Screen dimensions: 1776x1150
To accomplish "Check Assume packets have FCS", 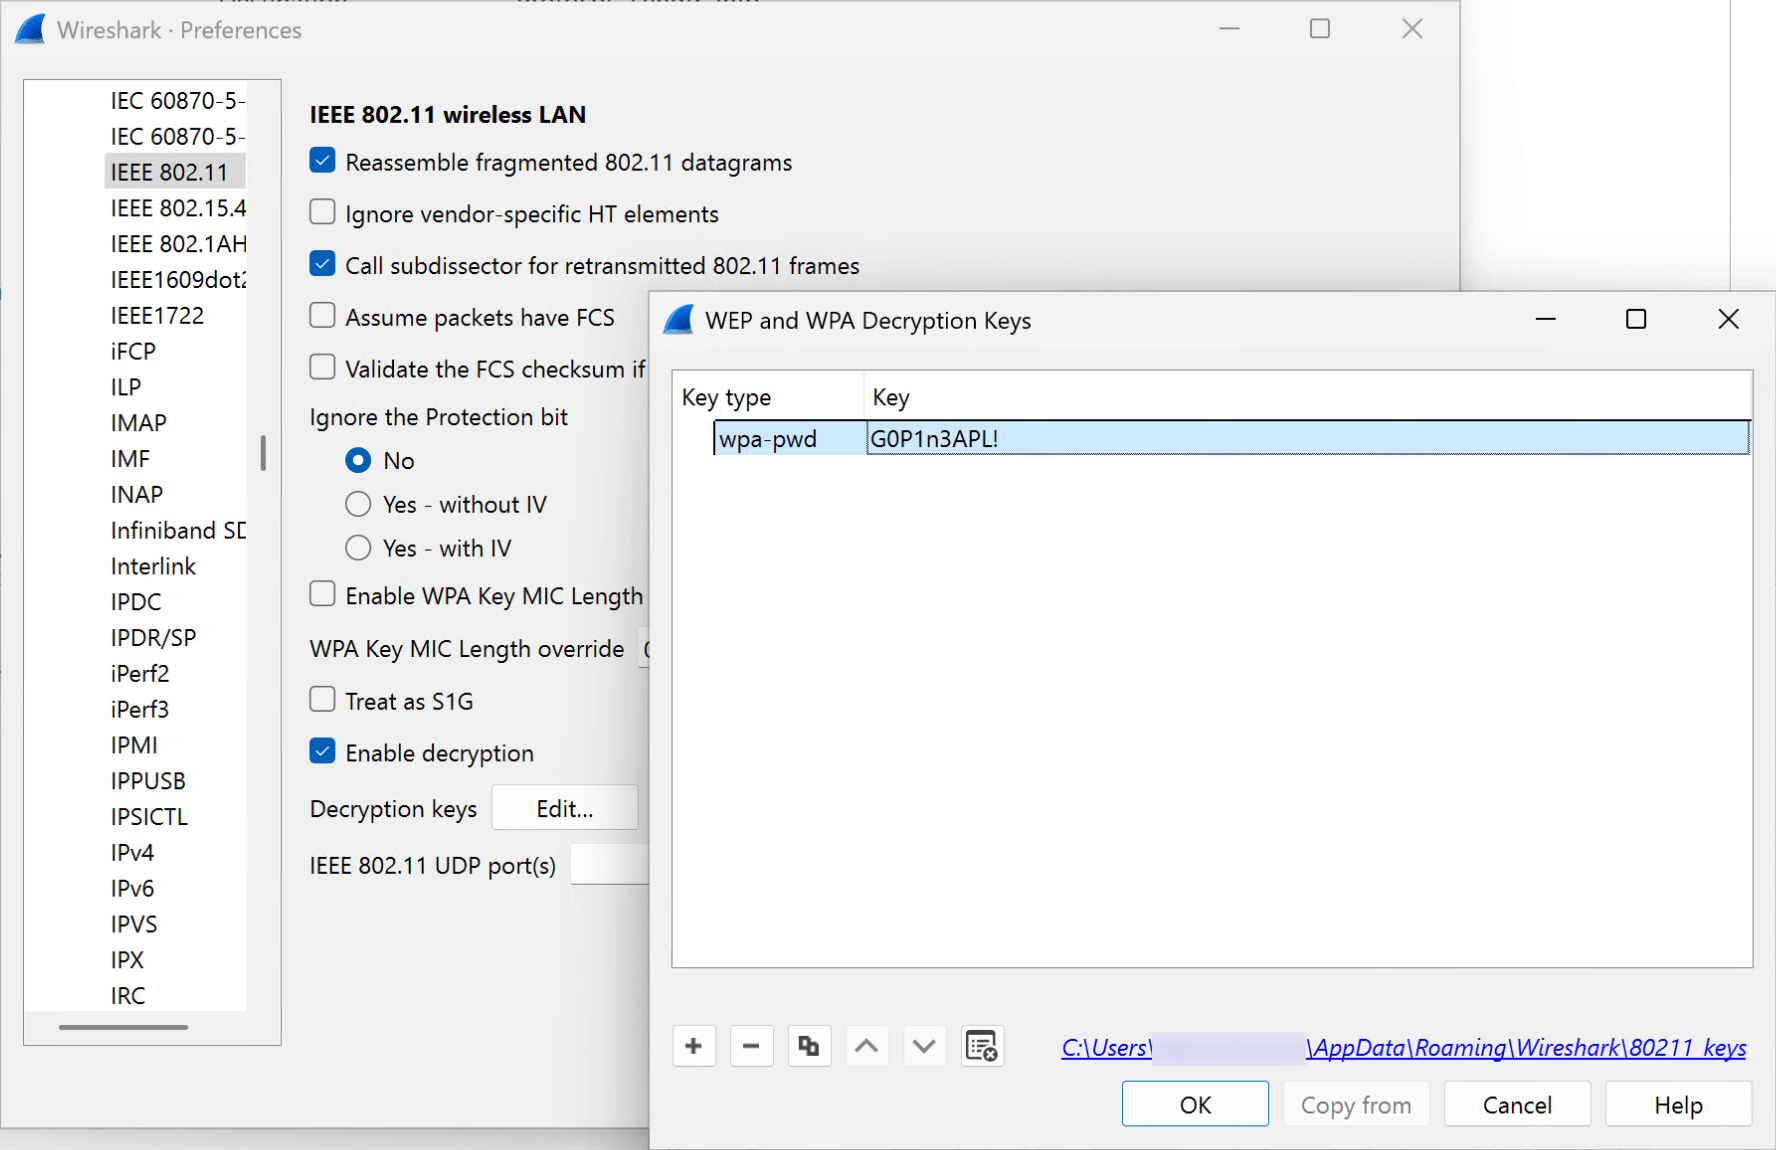I will [322, 316].
